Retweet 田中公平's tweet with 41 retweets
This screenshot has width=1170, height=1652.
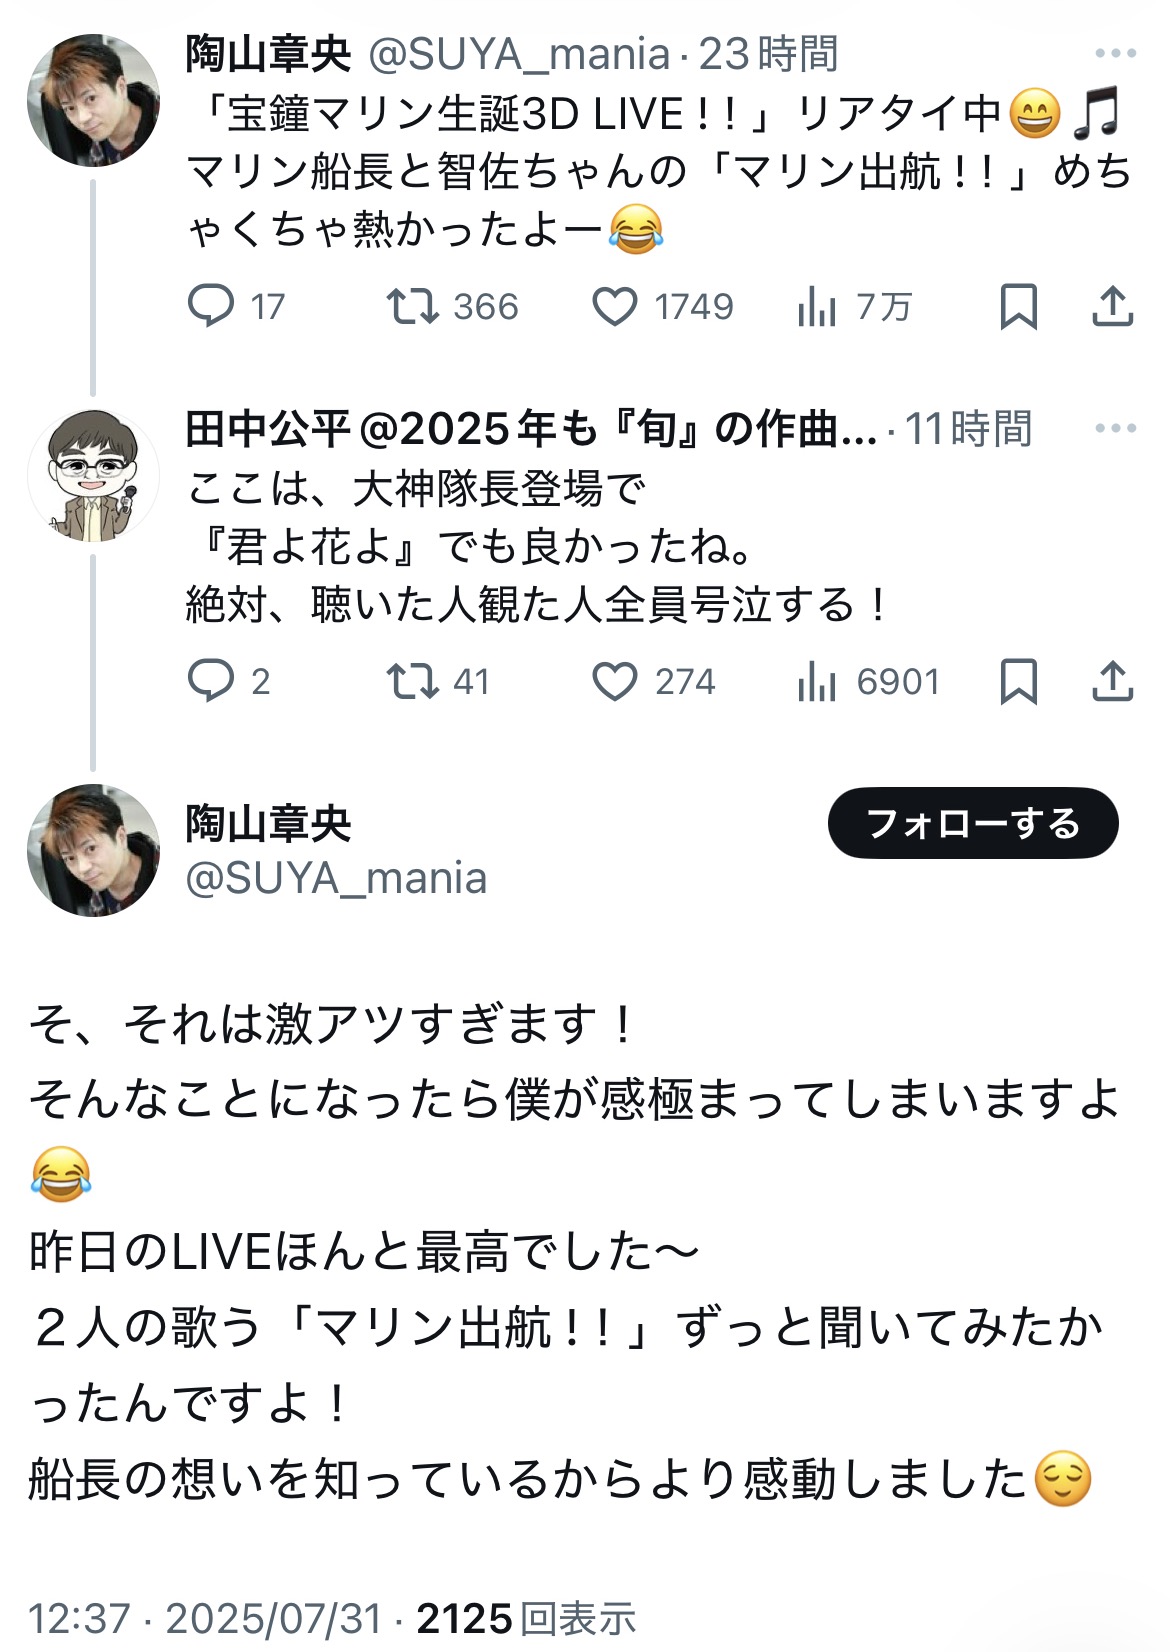(413, 681)
